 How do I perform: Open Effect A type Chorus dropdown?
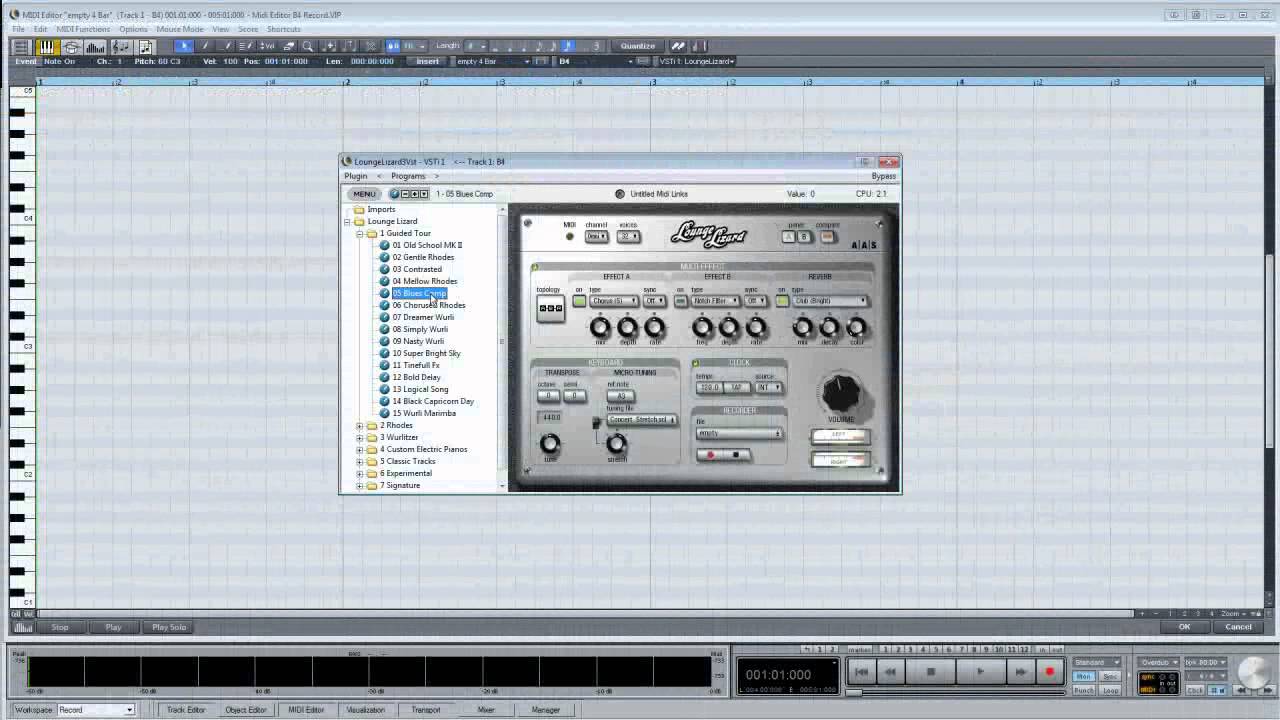[614, 301]
